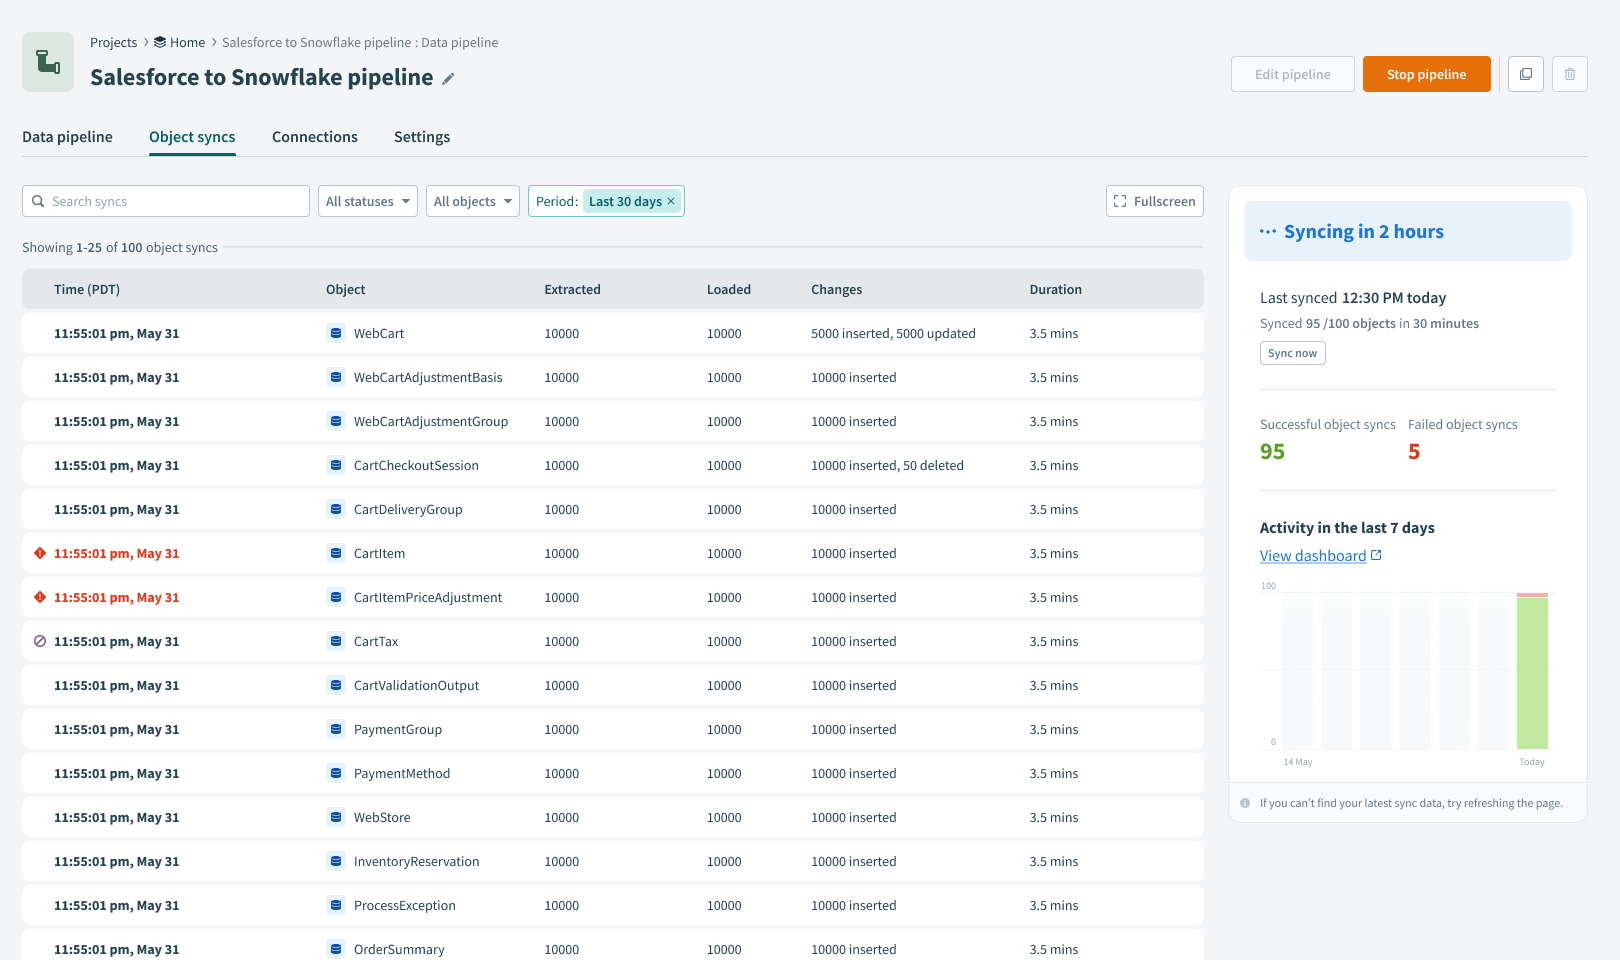Click the error icon on CartItemPriceAdjustment row
This screenshot has height=960, width=1620.
[40, 597]
